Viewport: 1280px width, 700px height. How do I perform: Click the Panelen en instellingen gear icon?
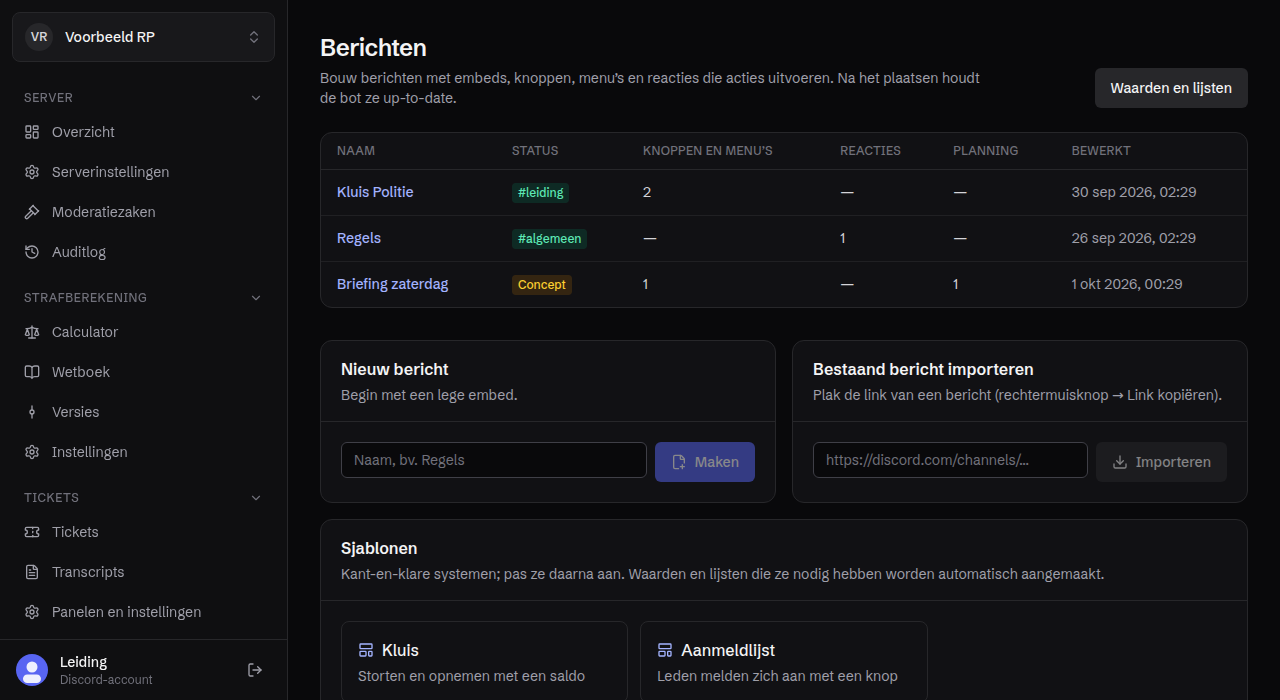(32, 612)
